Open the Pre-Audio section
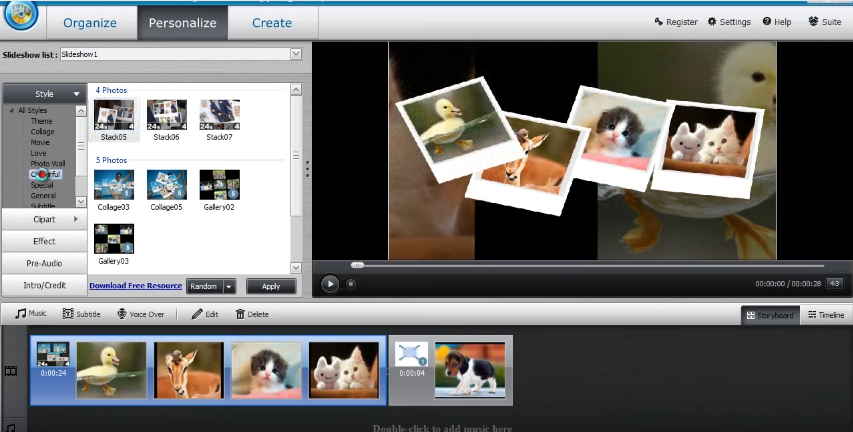 pos(44,263)
